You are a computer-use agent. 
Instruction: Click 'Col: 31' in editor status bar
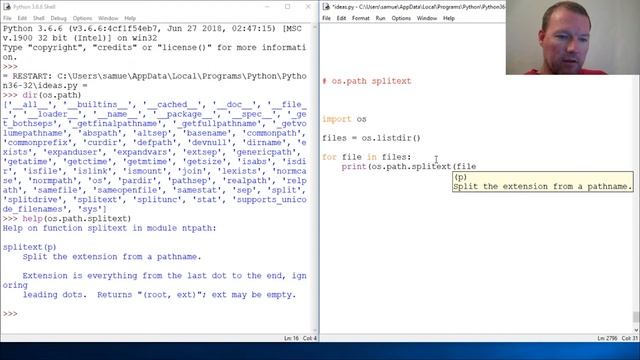(x=630, y=338)
